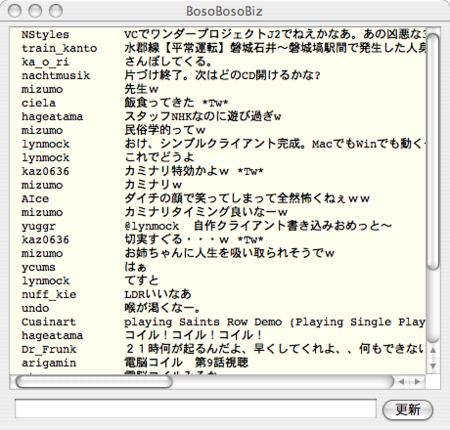This screenshot has width=450, height=430.
Task: Click the message てすと
Action: point(141,281)
